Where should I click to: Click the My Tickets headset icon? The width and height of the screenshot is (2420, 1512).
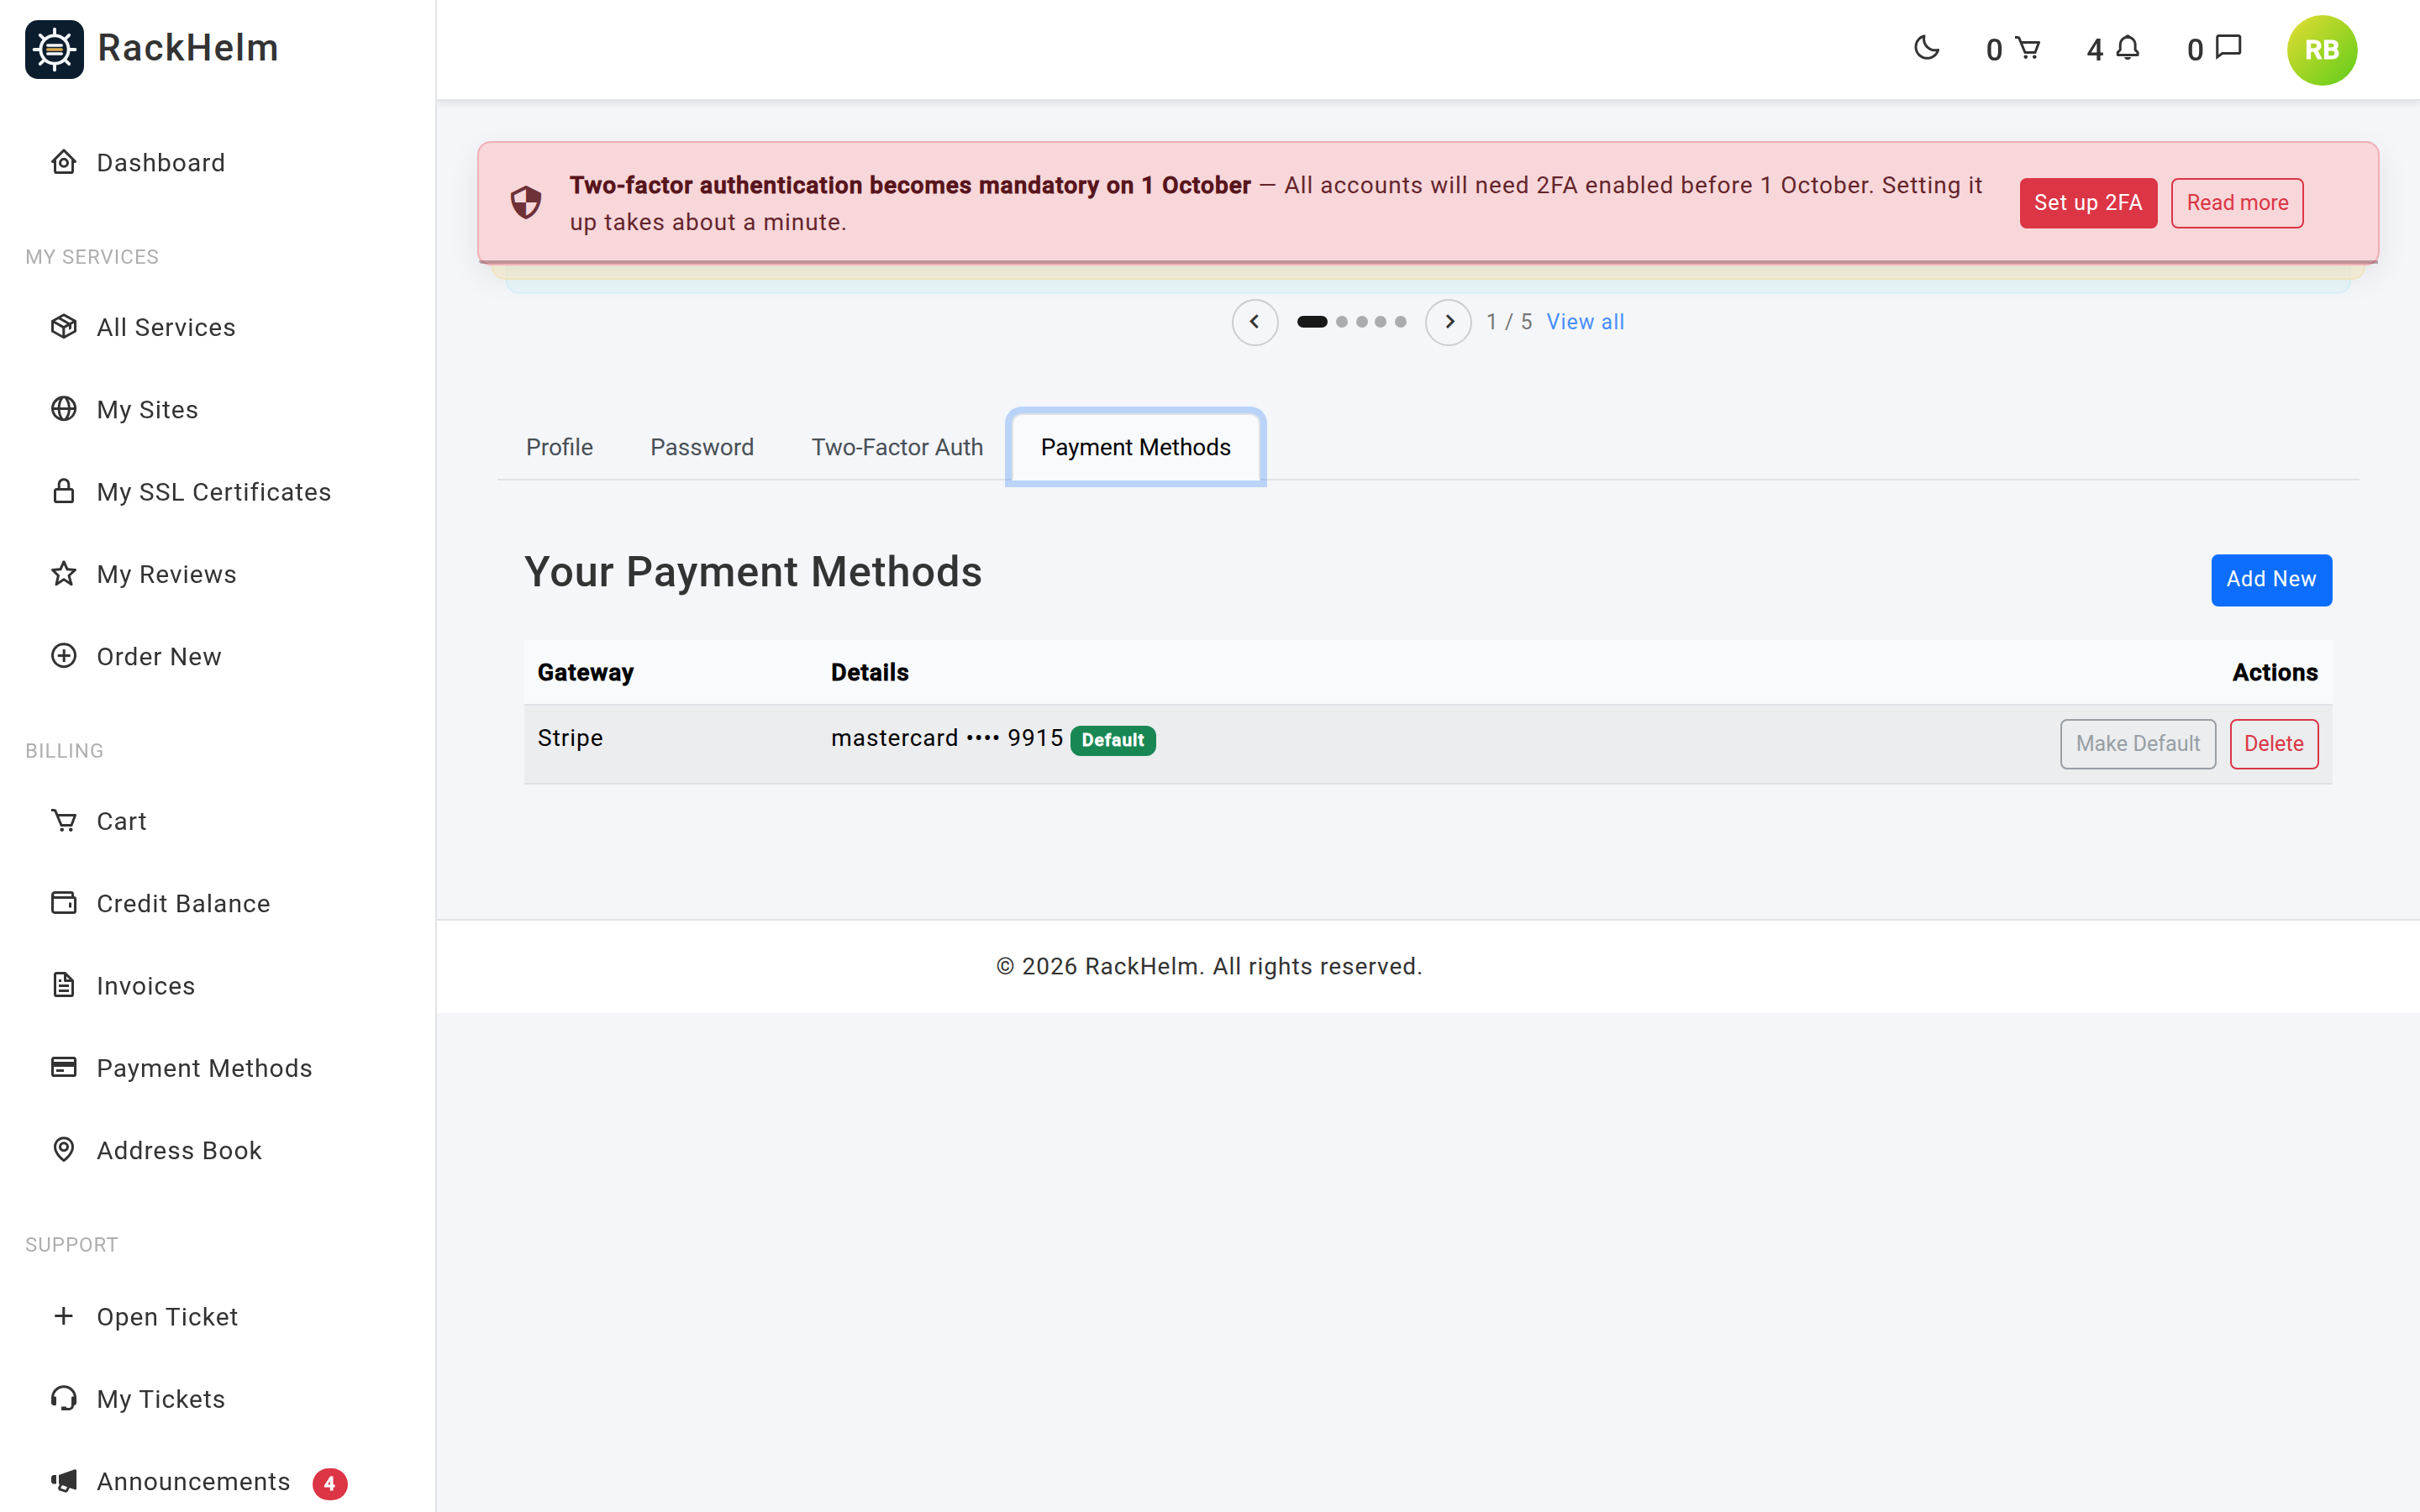64,1398
